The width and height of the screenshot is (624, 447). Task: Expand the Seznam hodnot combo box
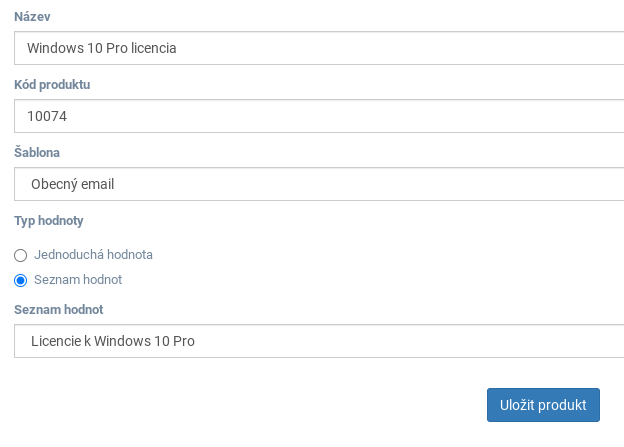[319, 341]
